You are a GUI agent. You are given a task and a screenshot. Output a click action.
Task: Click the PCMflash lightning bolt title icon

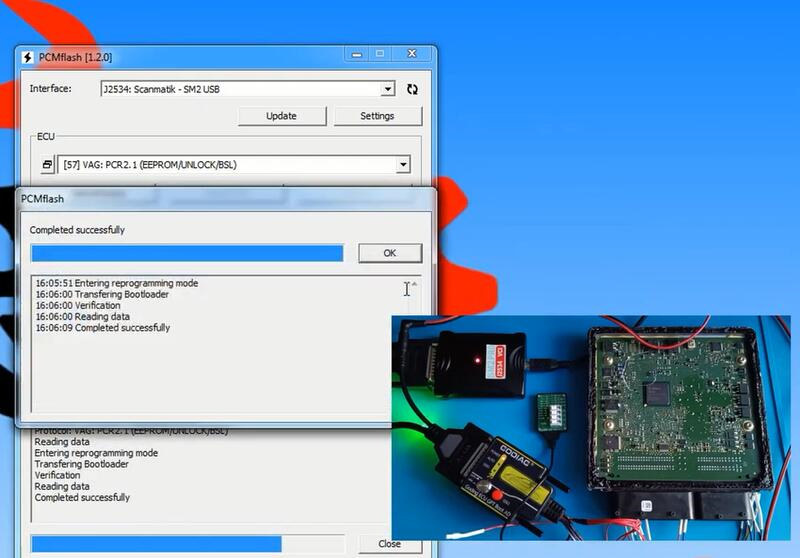click(28, 56)
